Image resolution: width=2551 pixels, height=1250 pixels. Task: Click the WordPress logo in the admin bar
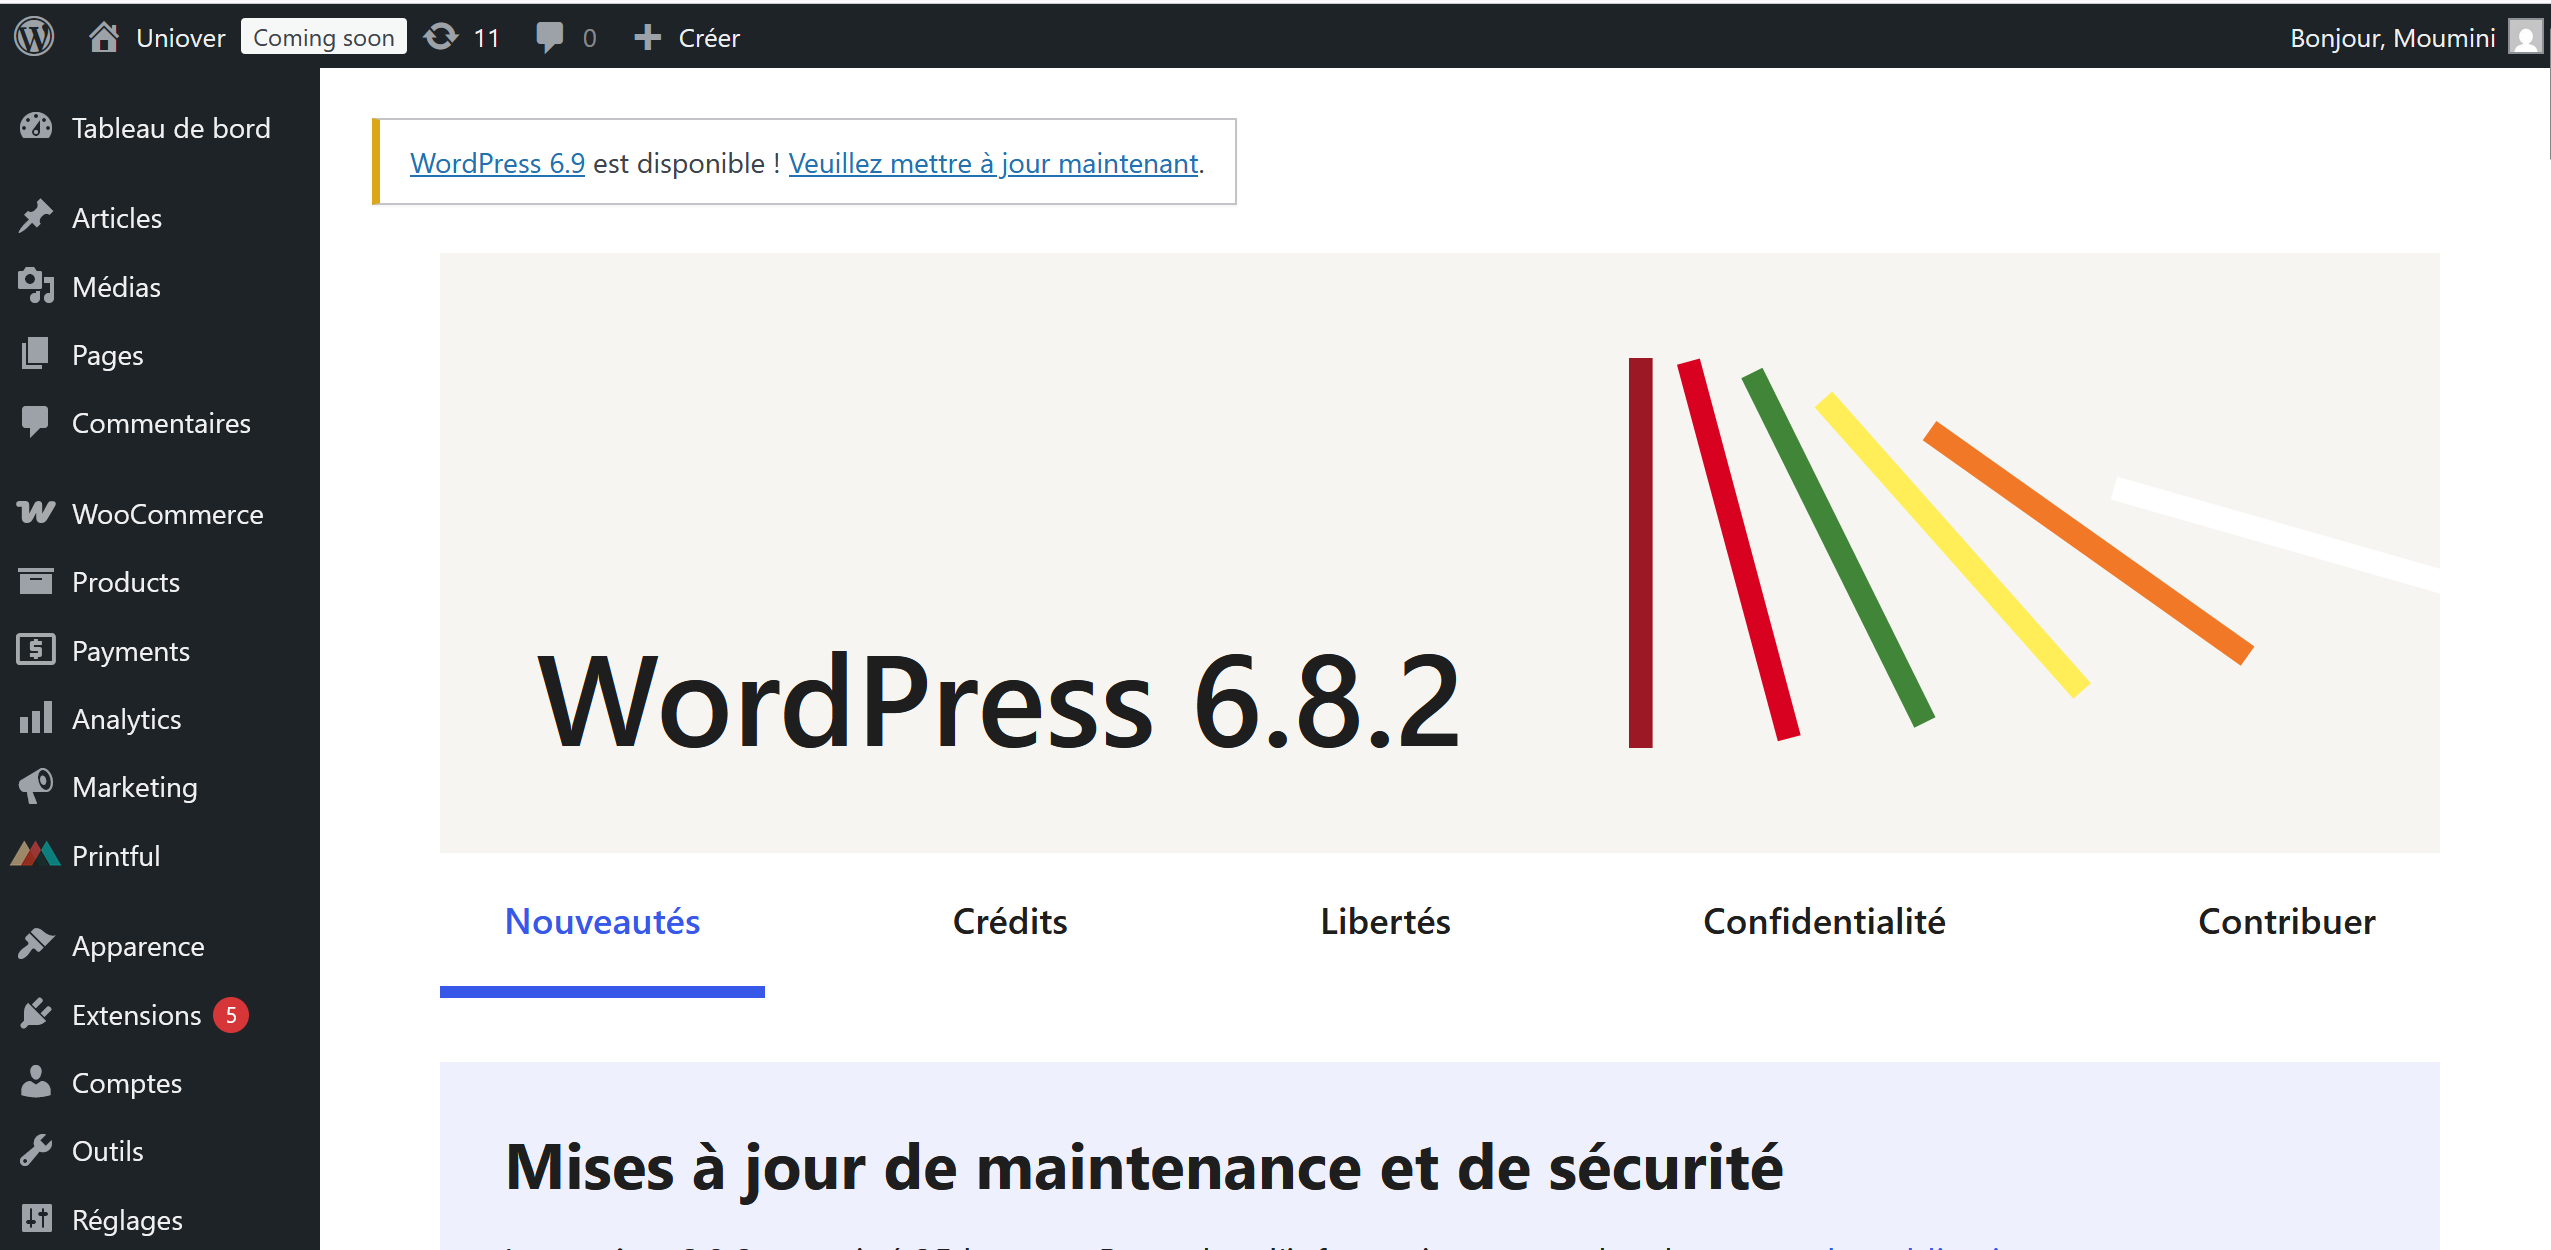point(33,35)
